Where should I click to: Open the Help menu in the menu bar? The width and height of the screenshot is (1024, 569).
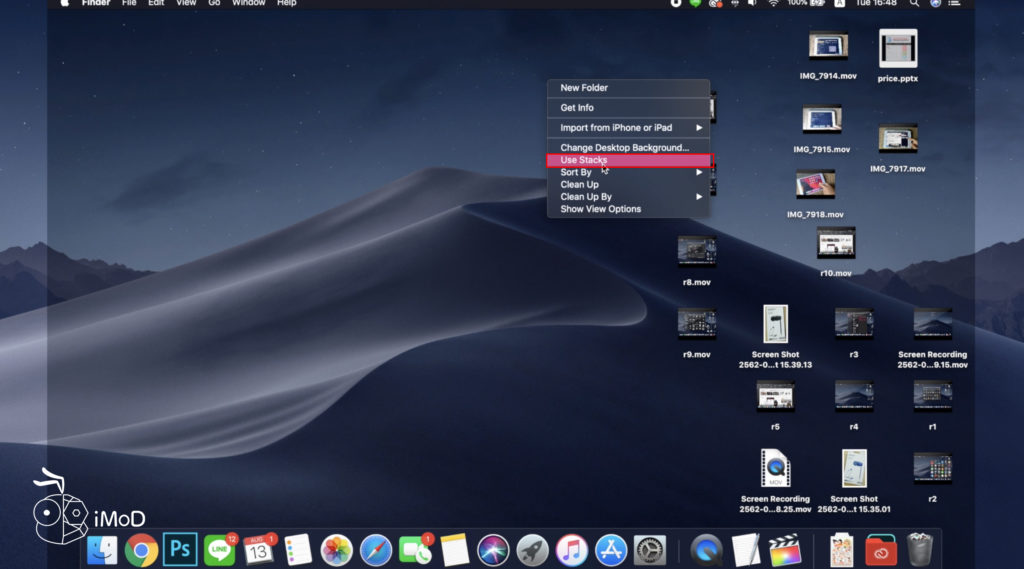click(287, 3)
